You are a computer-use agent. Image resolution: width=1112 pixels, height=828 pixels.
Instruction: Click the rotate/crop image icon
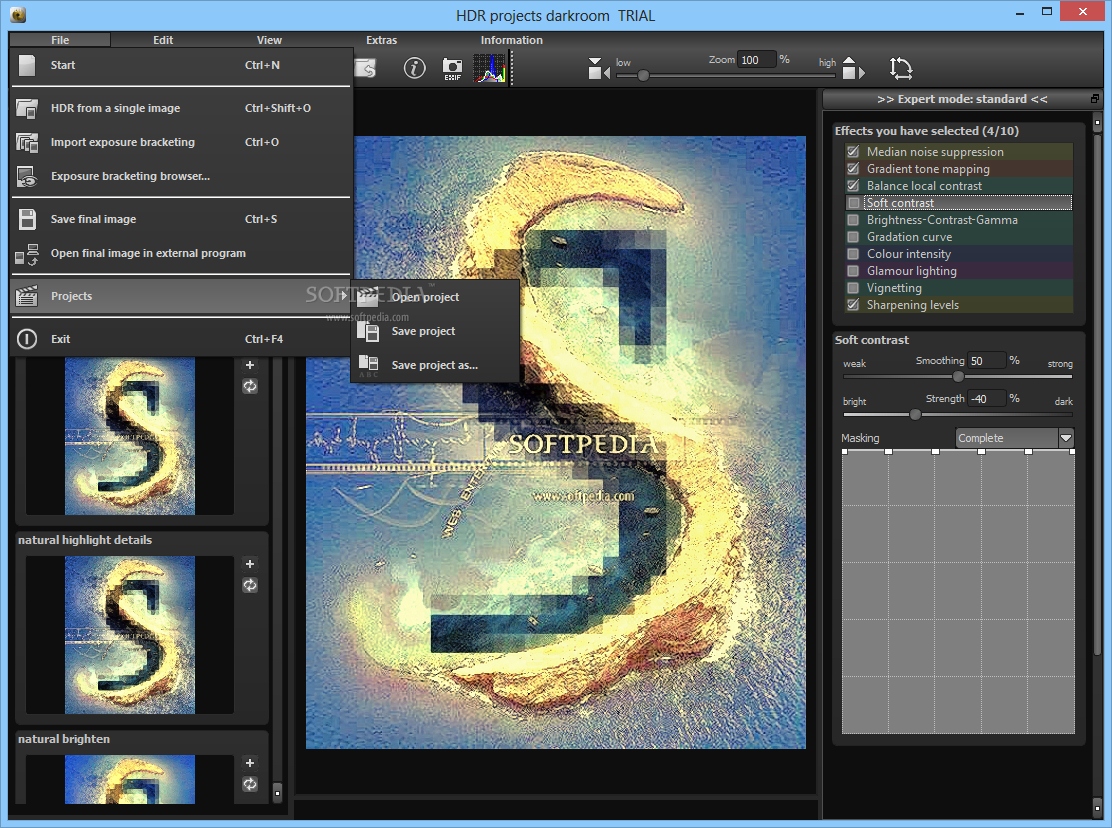pos(901,68)
